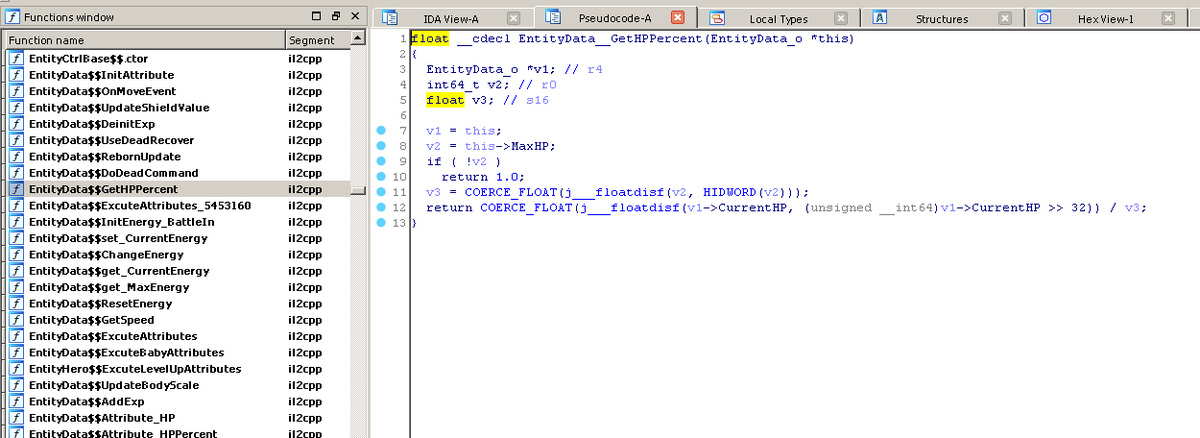Screen dimensions: 1200x438
Task: Float the Functions window panel
Action: [x=335, y=17]
